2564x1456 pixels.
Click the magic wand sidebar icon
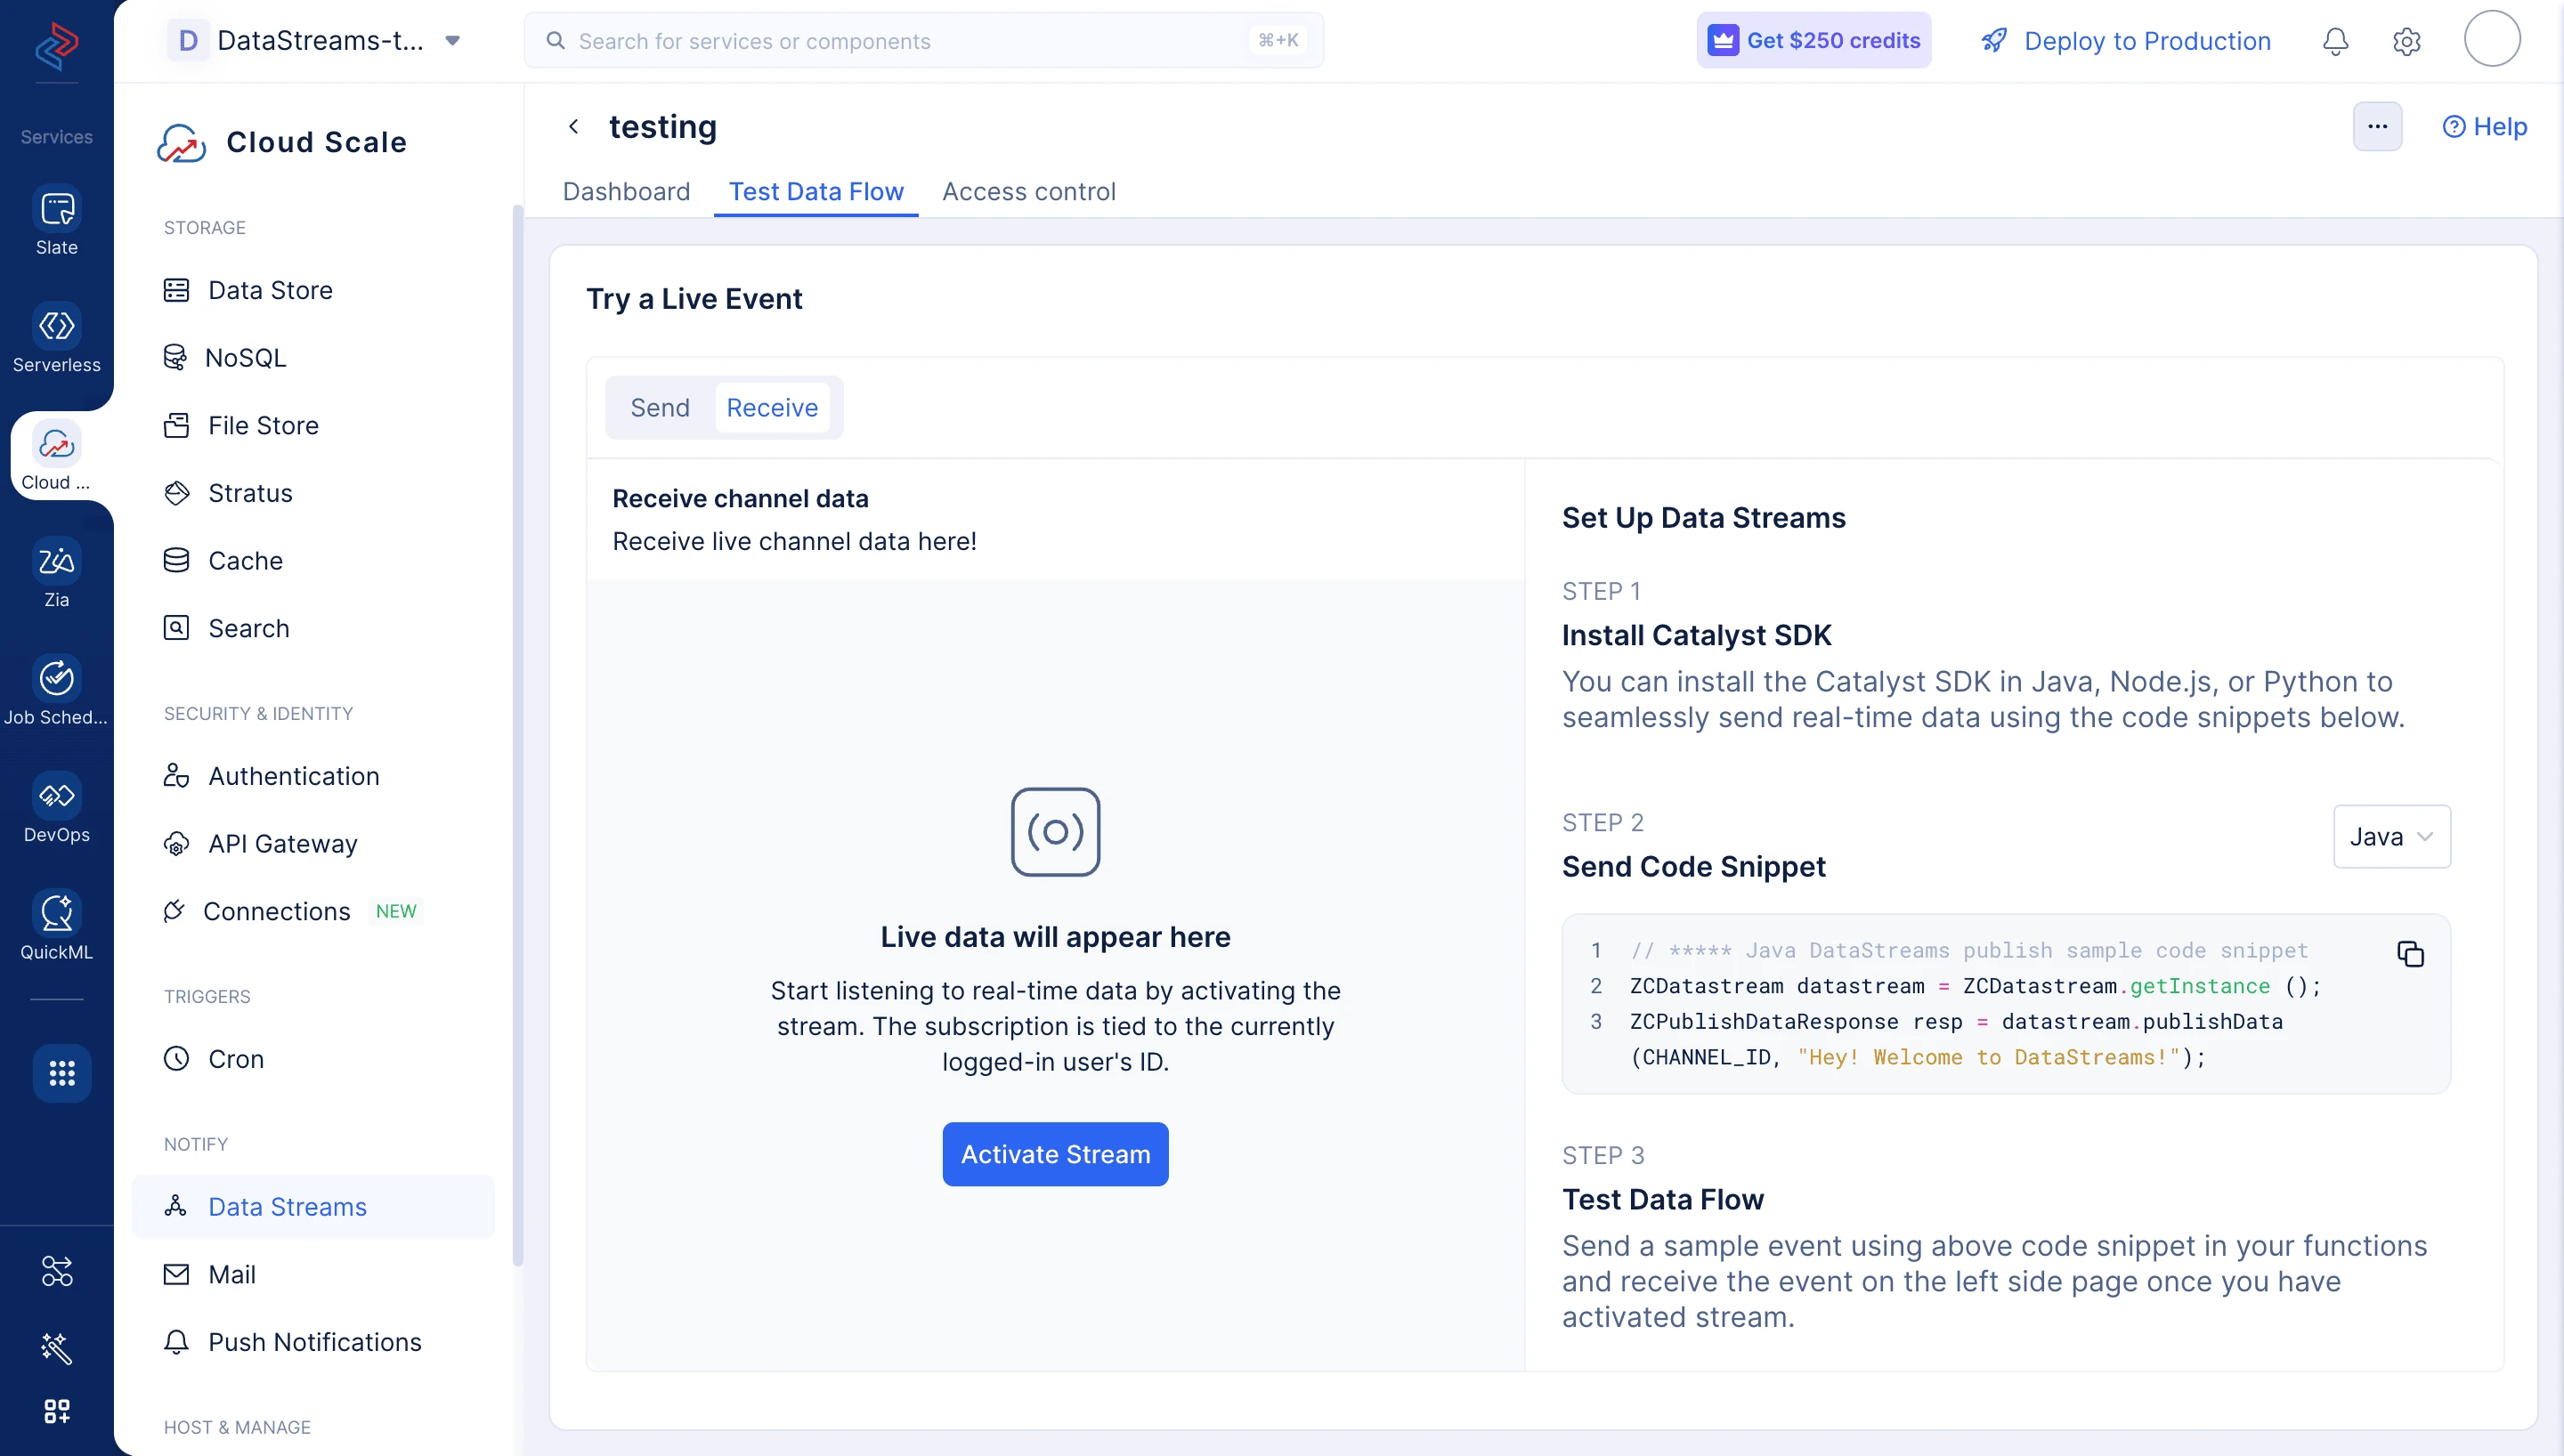pos(56,1348)
